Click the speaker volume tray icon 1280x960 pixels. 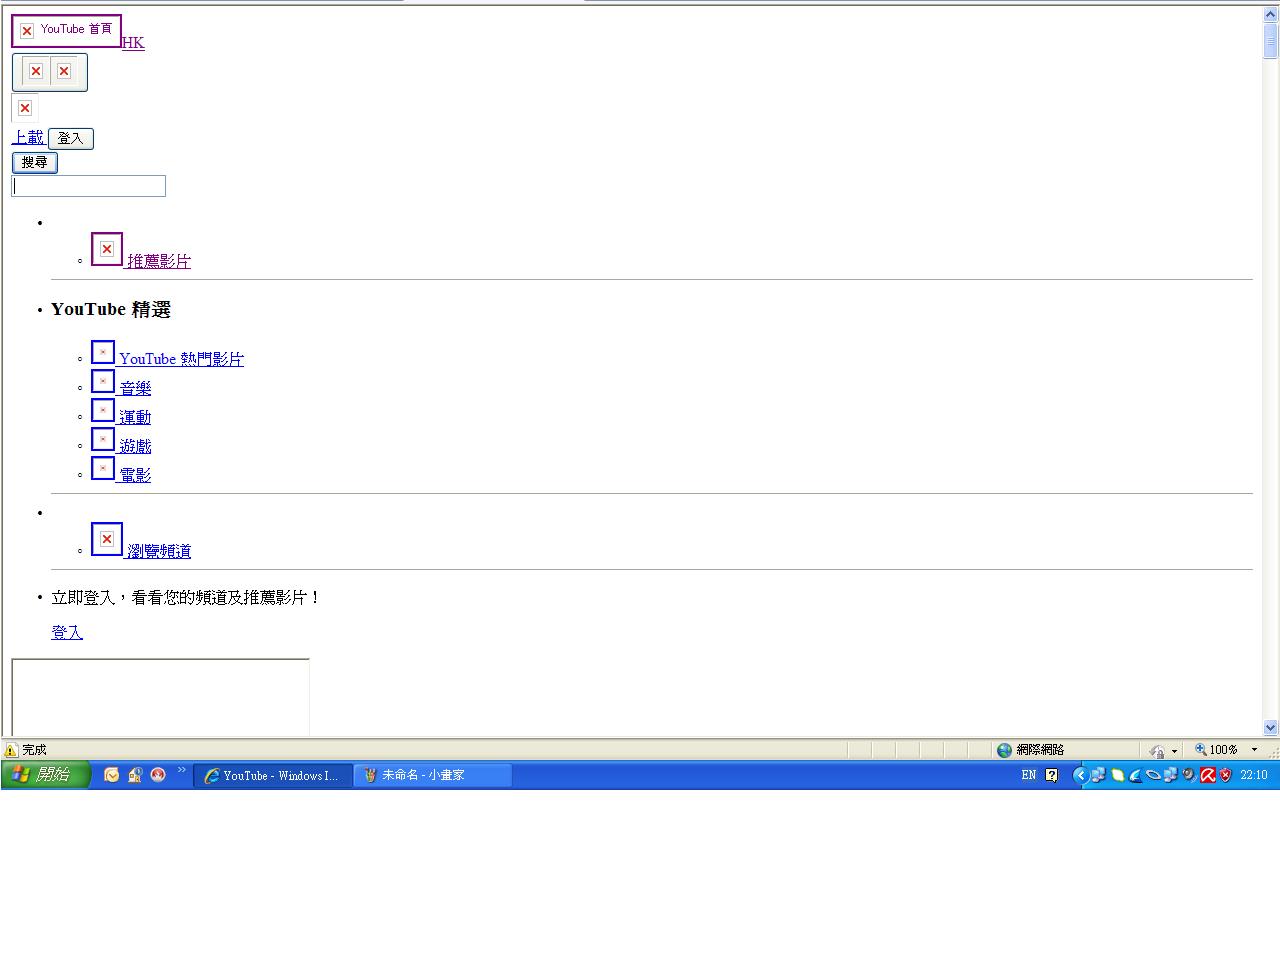(1190, 775)
